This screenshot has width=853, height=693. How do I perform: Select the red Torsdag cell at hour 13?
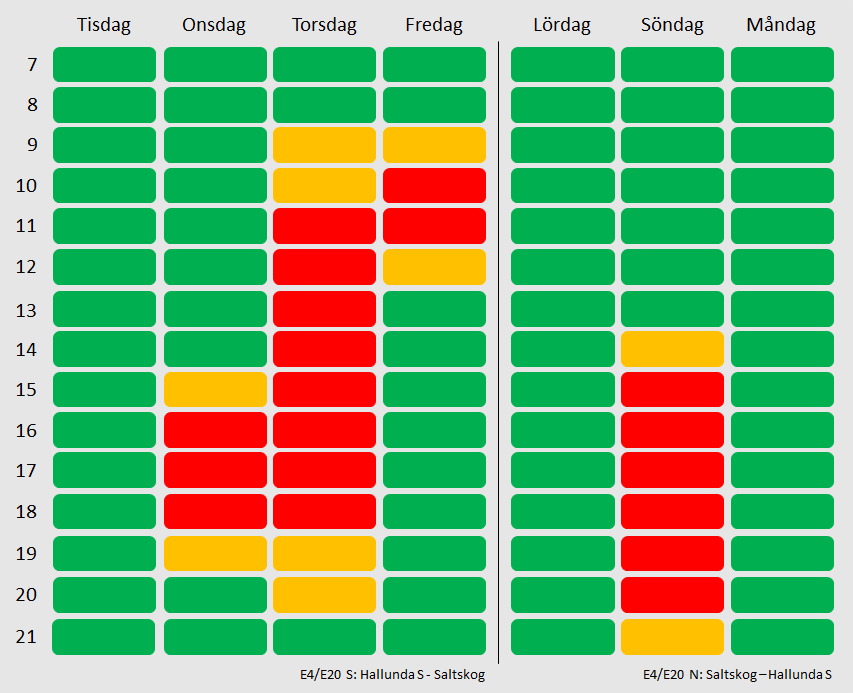click(324, 309)
